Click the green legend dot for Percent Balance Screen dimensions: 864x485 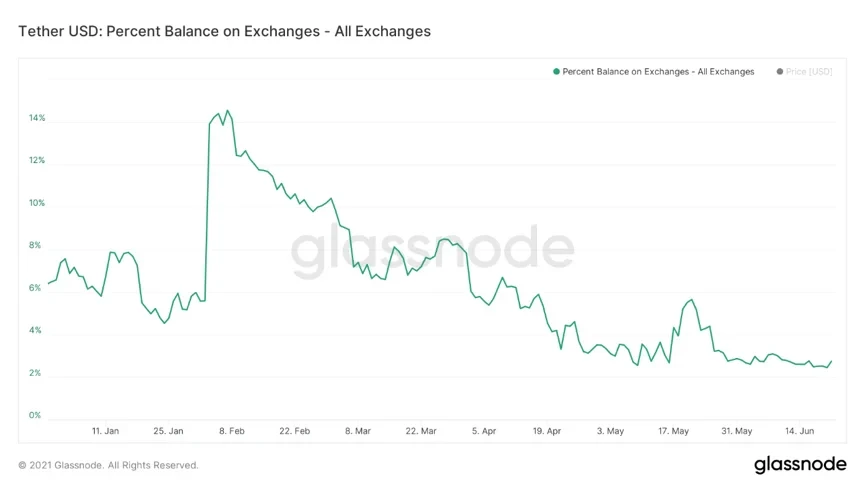coord(556,72)
